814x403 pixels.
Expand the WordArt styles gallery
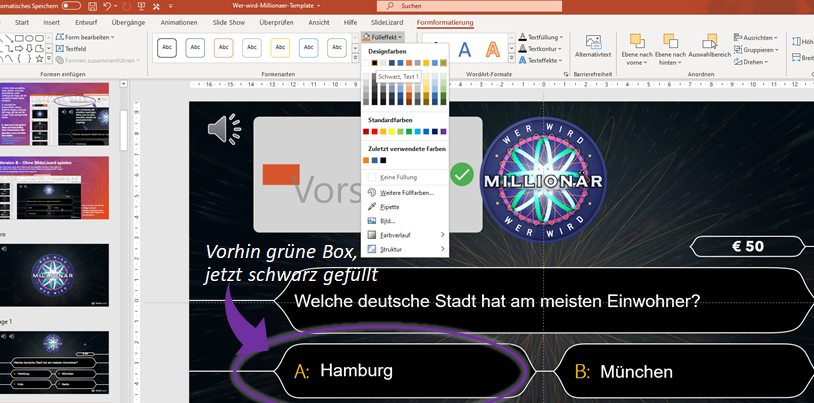(511, 60)
